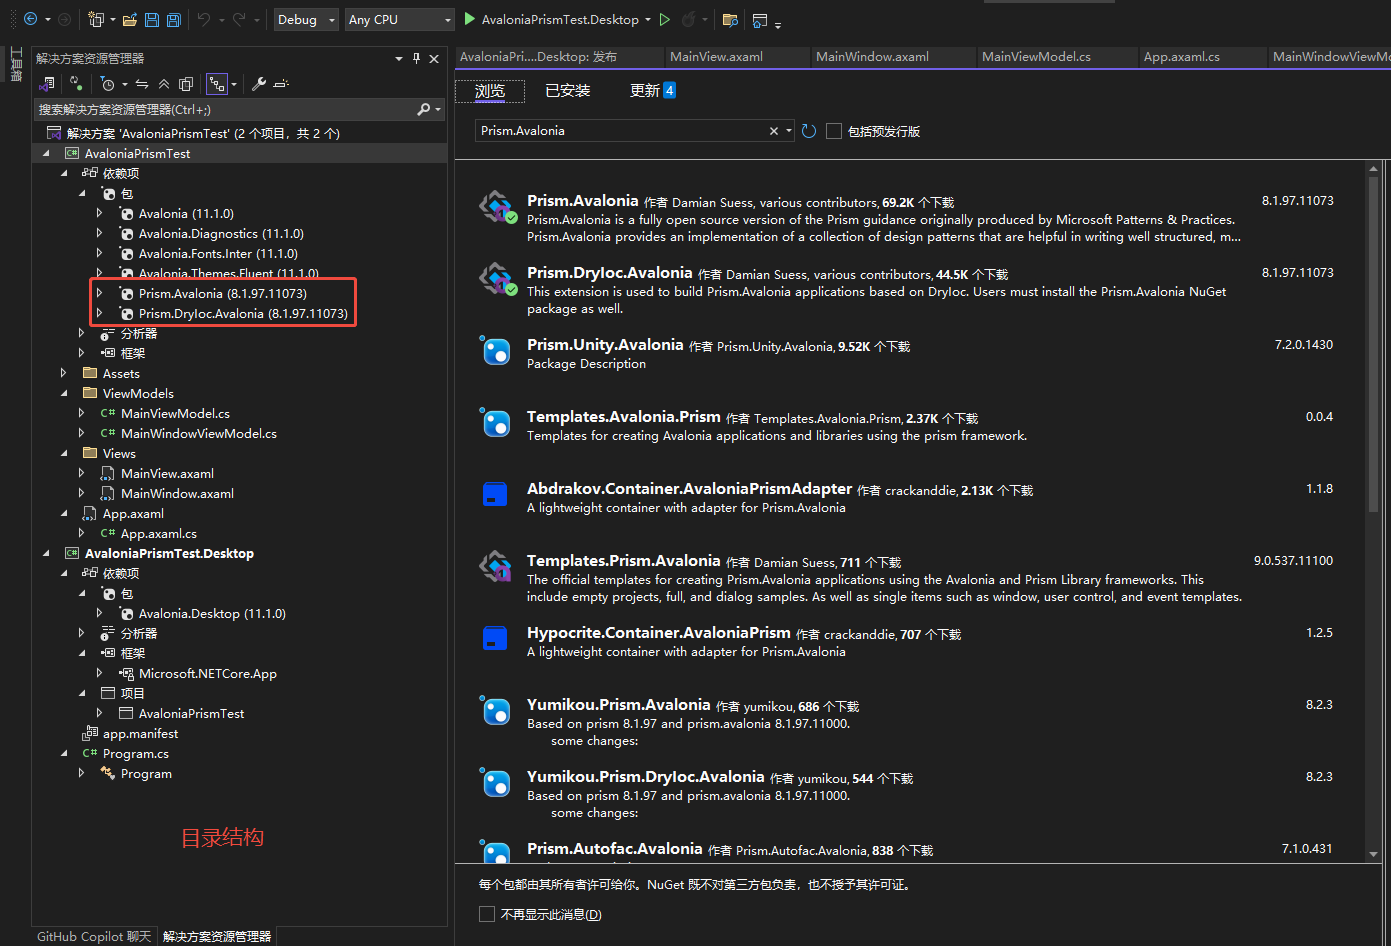Select App.axaml in Solution Explorer
The image size is (1391, 946).
click(x=133, y=513)
